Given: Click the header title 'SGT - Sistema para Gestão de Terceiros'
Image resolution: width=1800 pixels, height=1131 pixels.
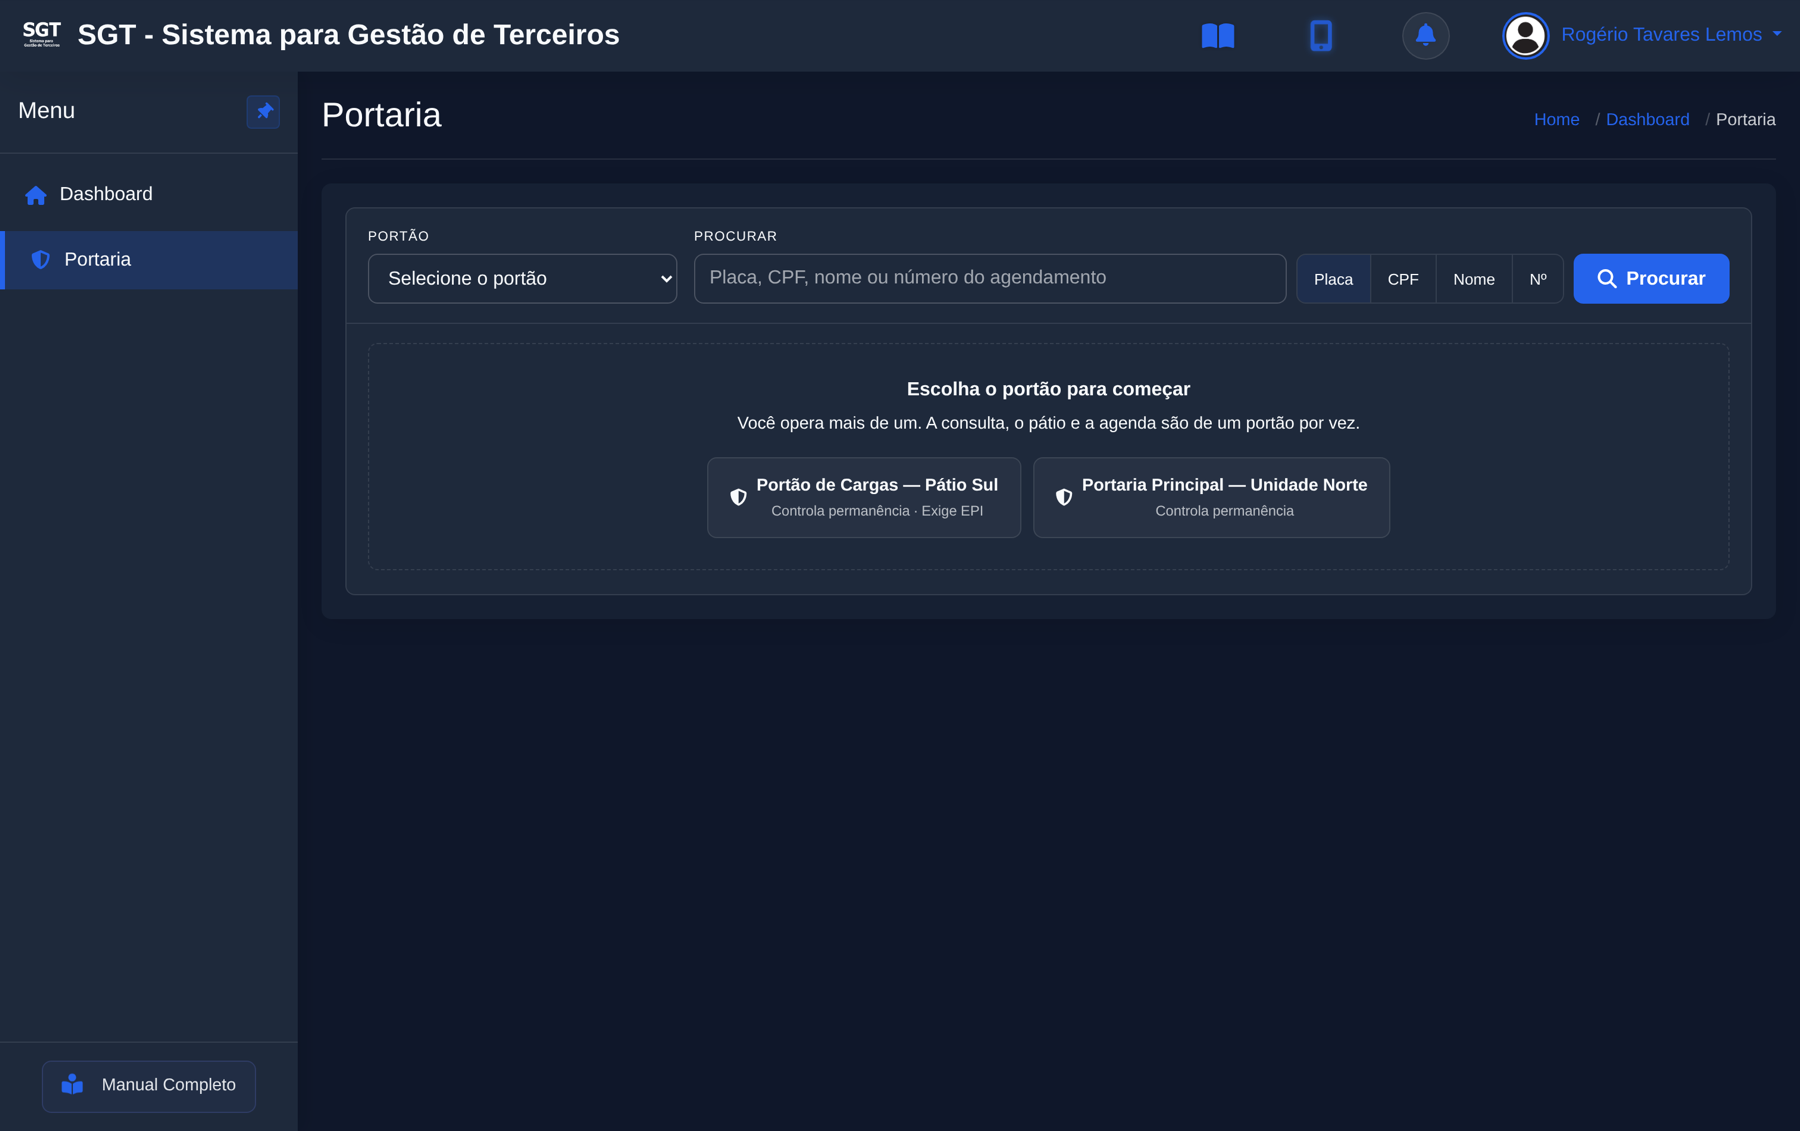Looking at the screenshot, I should pyautogui.click(x=348, y=35).
